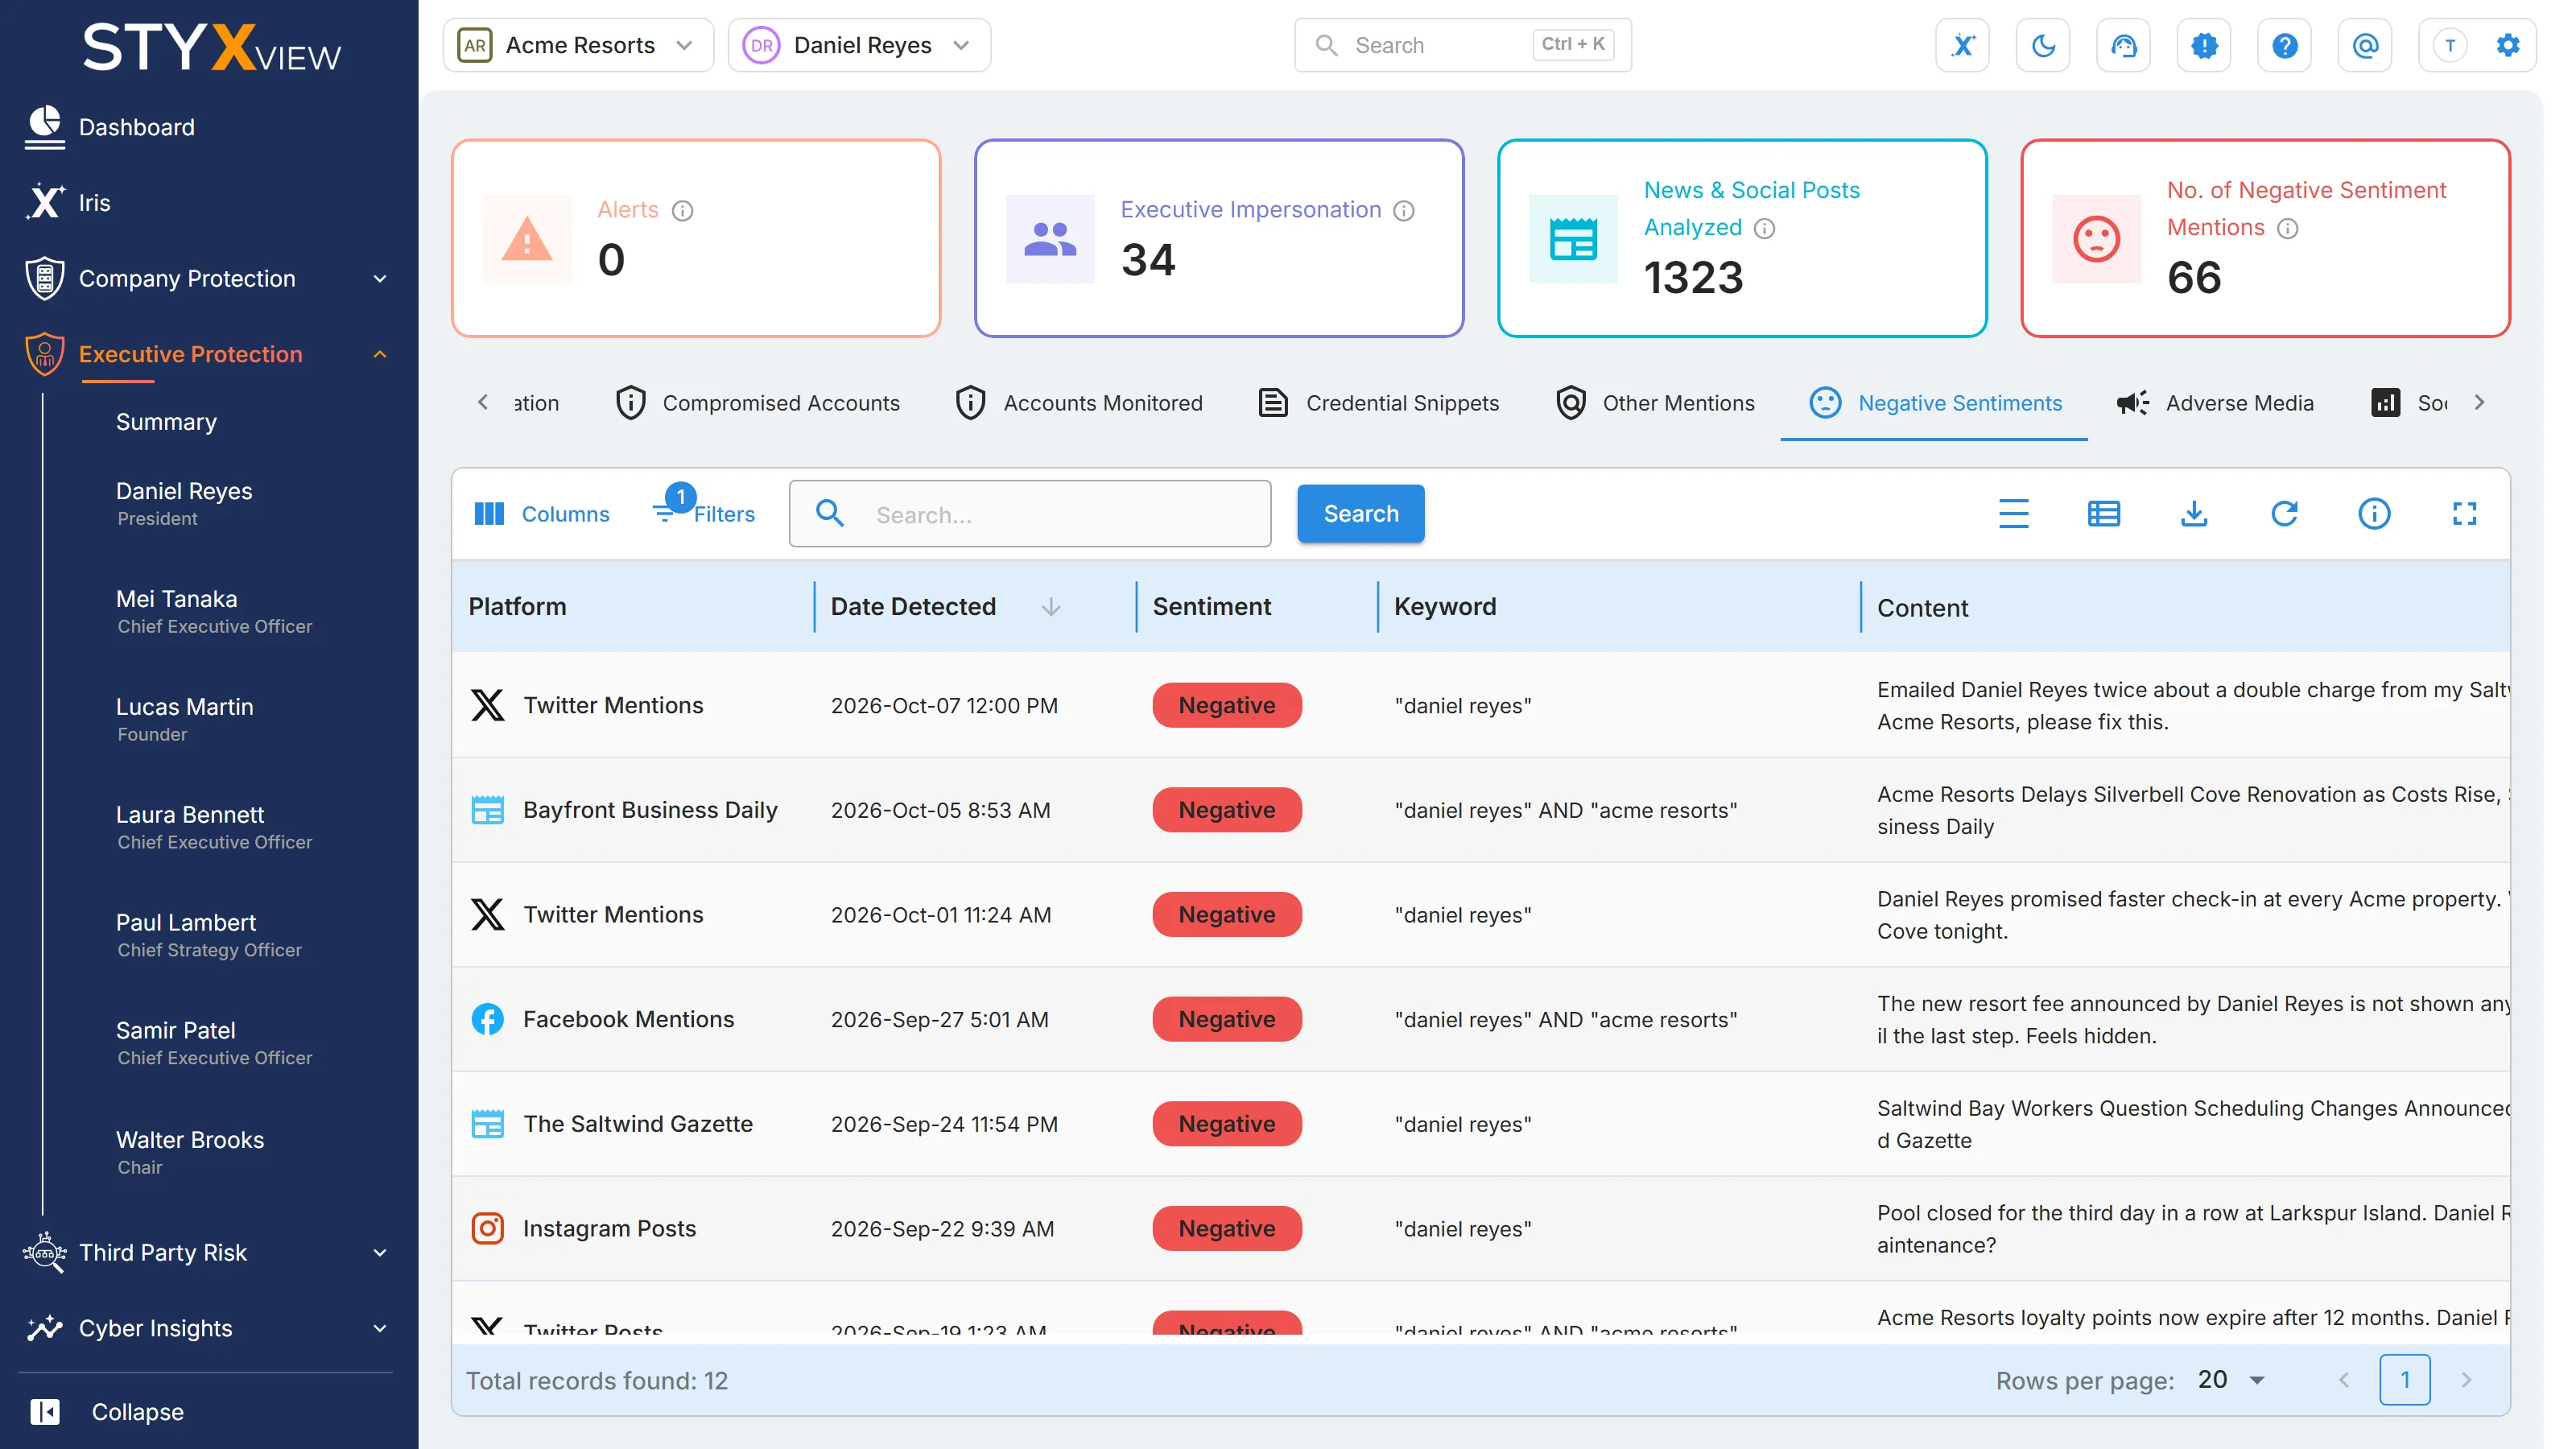Switch to Adverse Media tab

(2215, 403)
